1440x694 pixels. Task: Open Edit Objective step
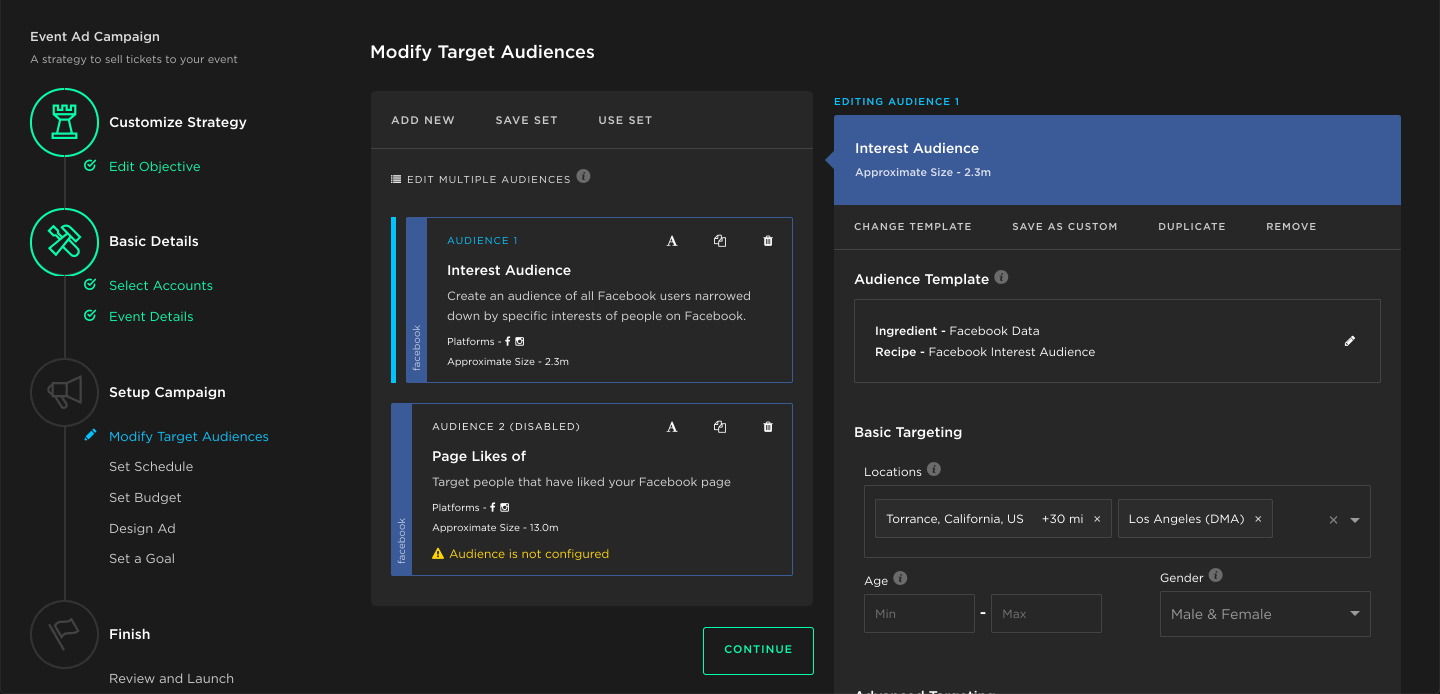pyautogui.click(x=155, y=166)
